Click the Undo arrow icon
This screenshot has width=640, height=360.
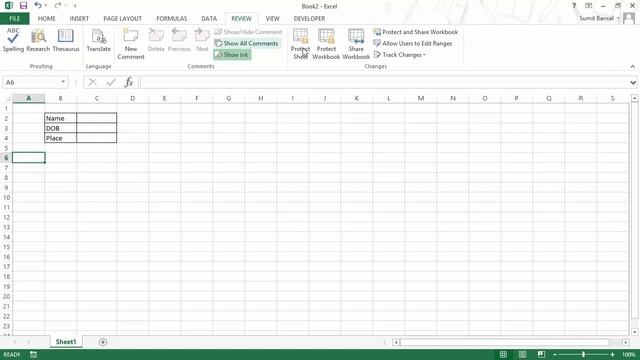click(38, 6)
